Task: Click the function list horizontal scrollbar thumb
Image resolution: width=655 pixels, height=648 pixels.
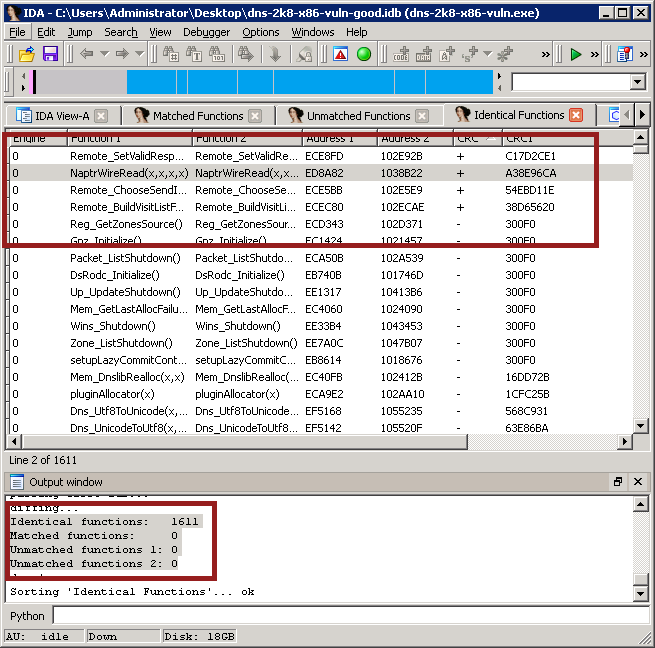Action: [x=245, y=442]
